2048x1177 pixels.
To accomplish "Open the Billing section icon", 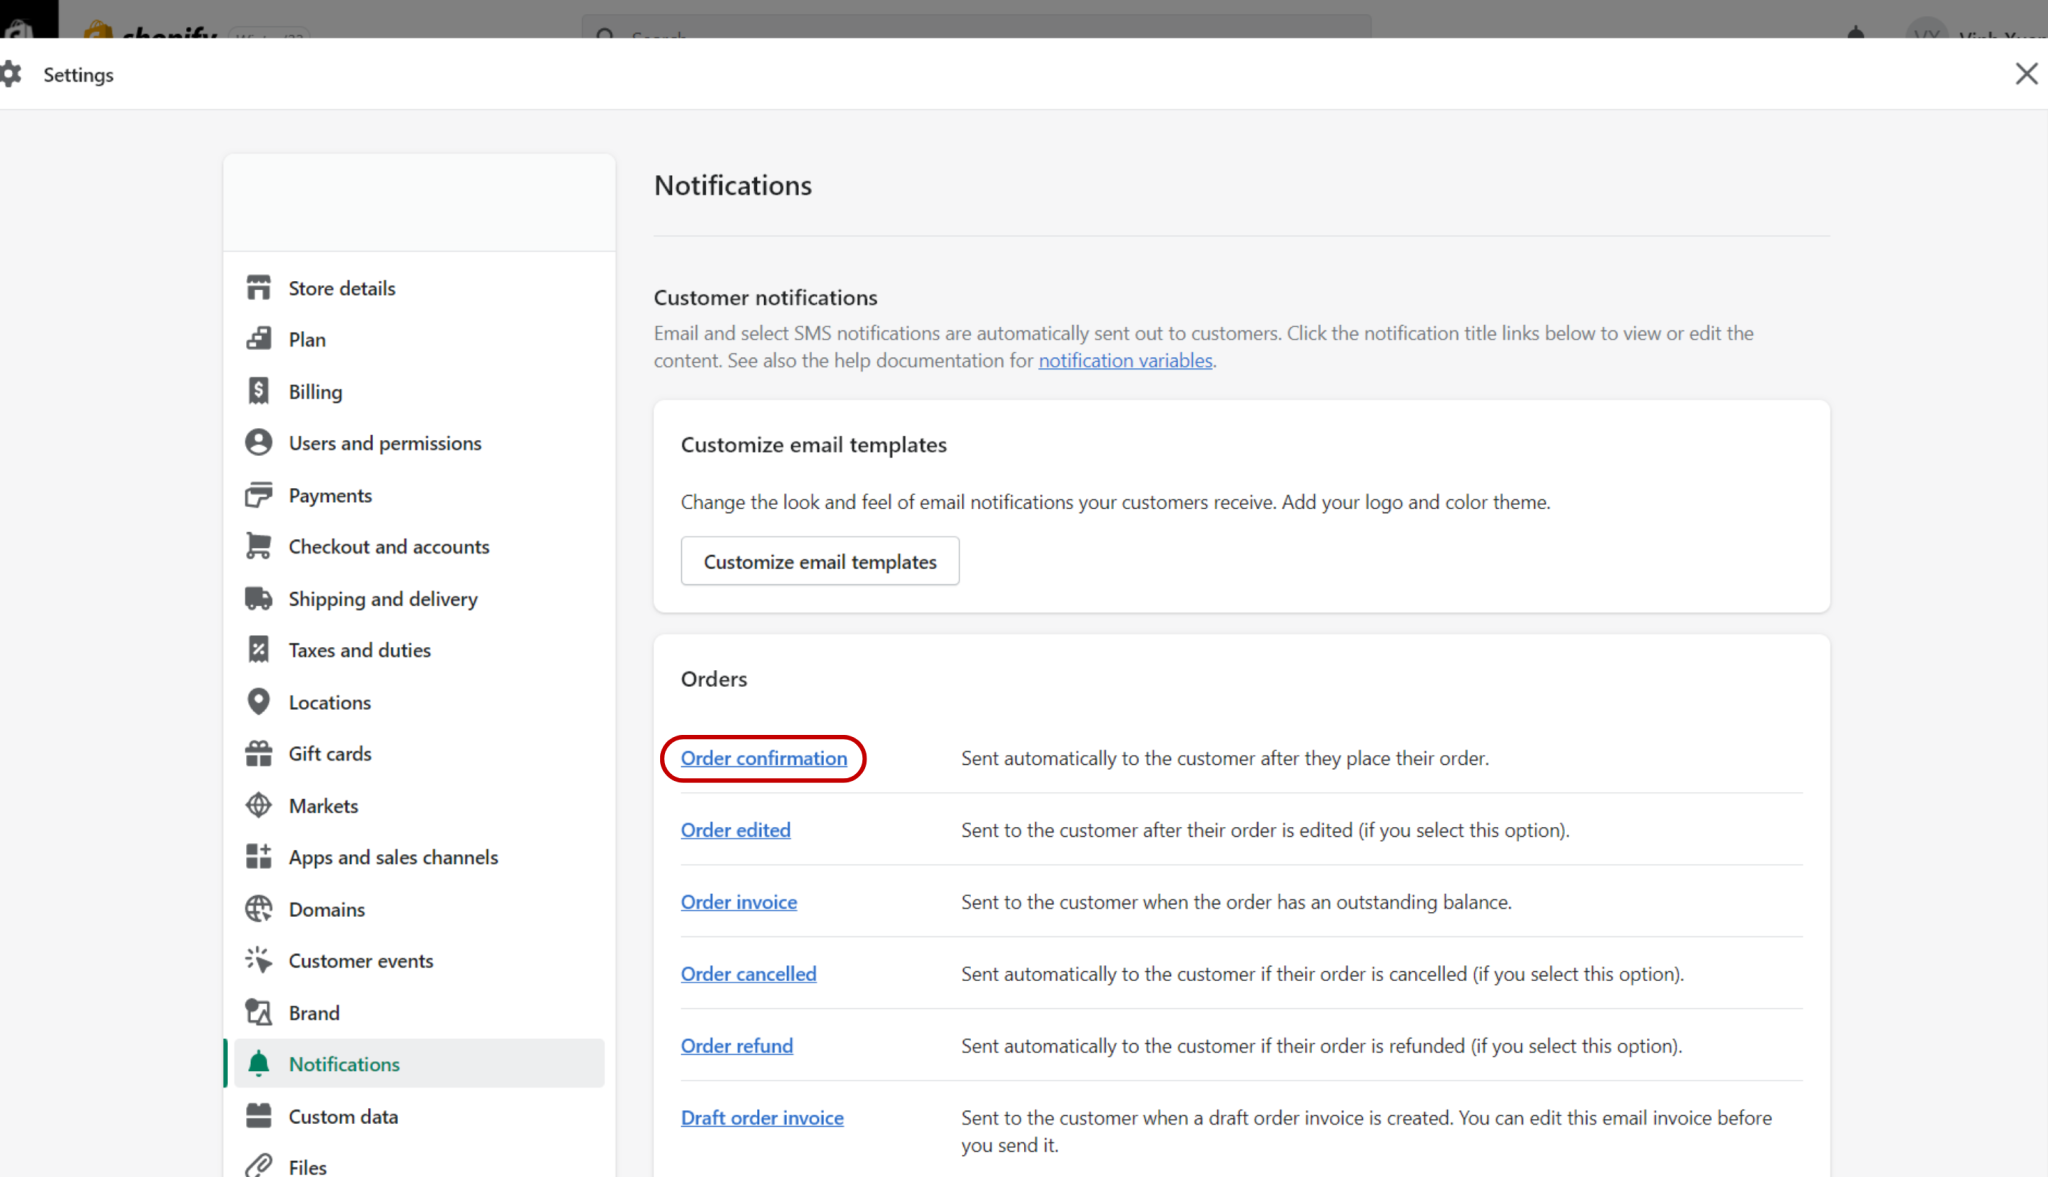I will (x=258, y=391).
